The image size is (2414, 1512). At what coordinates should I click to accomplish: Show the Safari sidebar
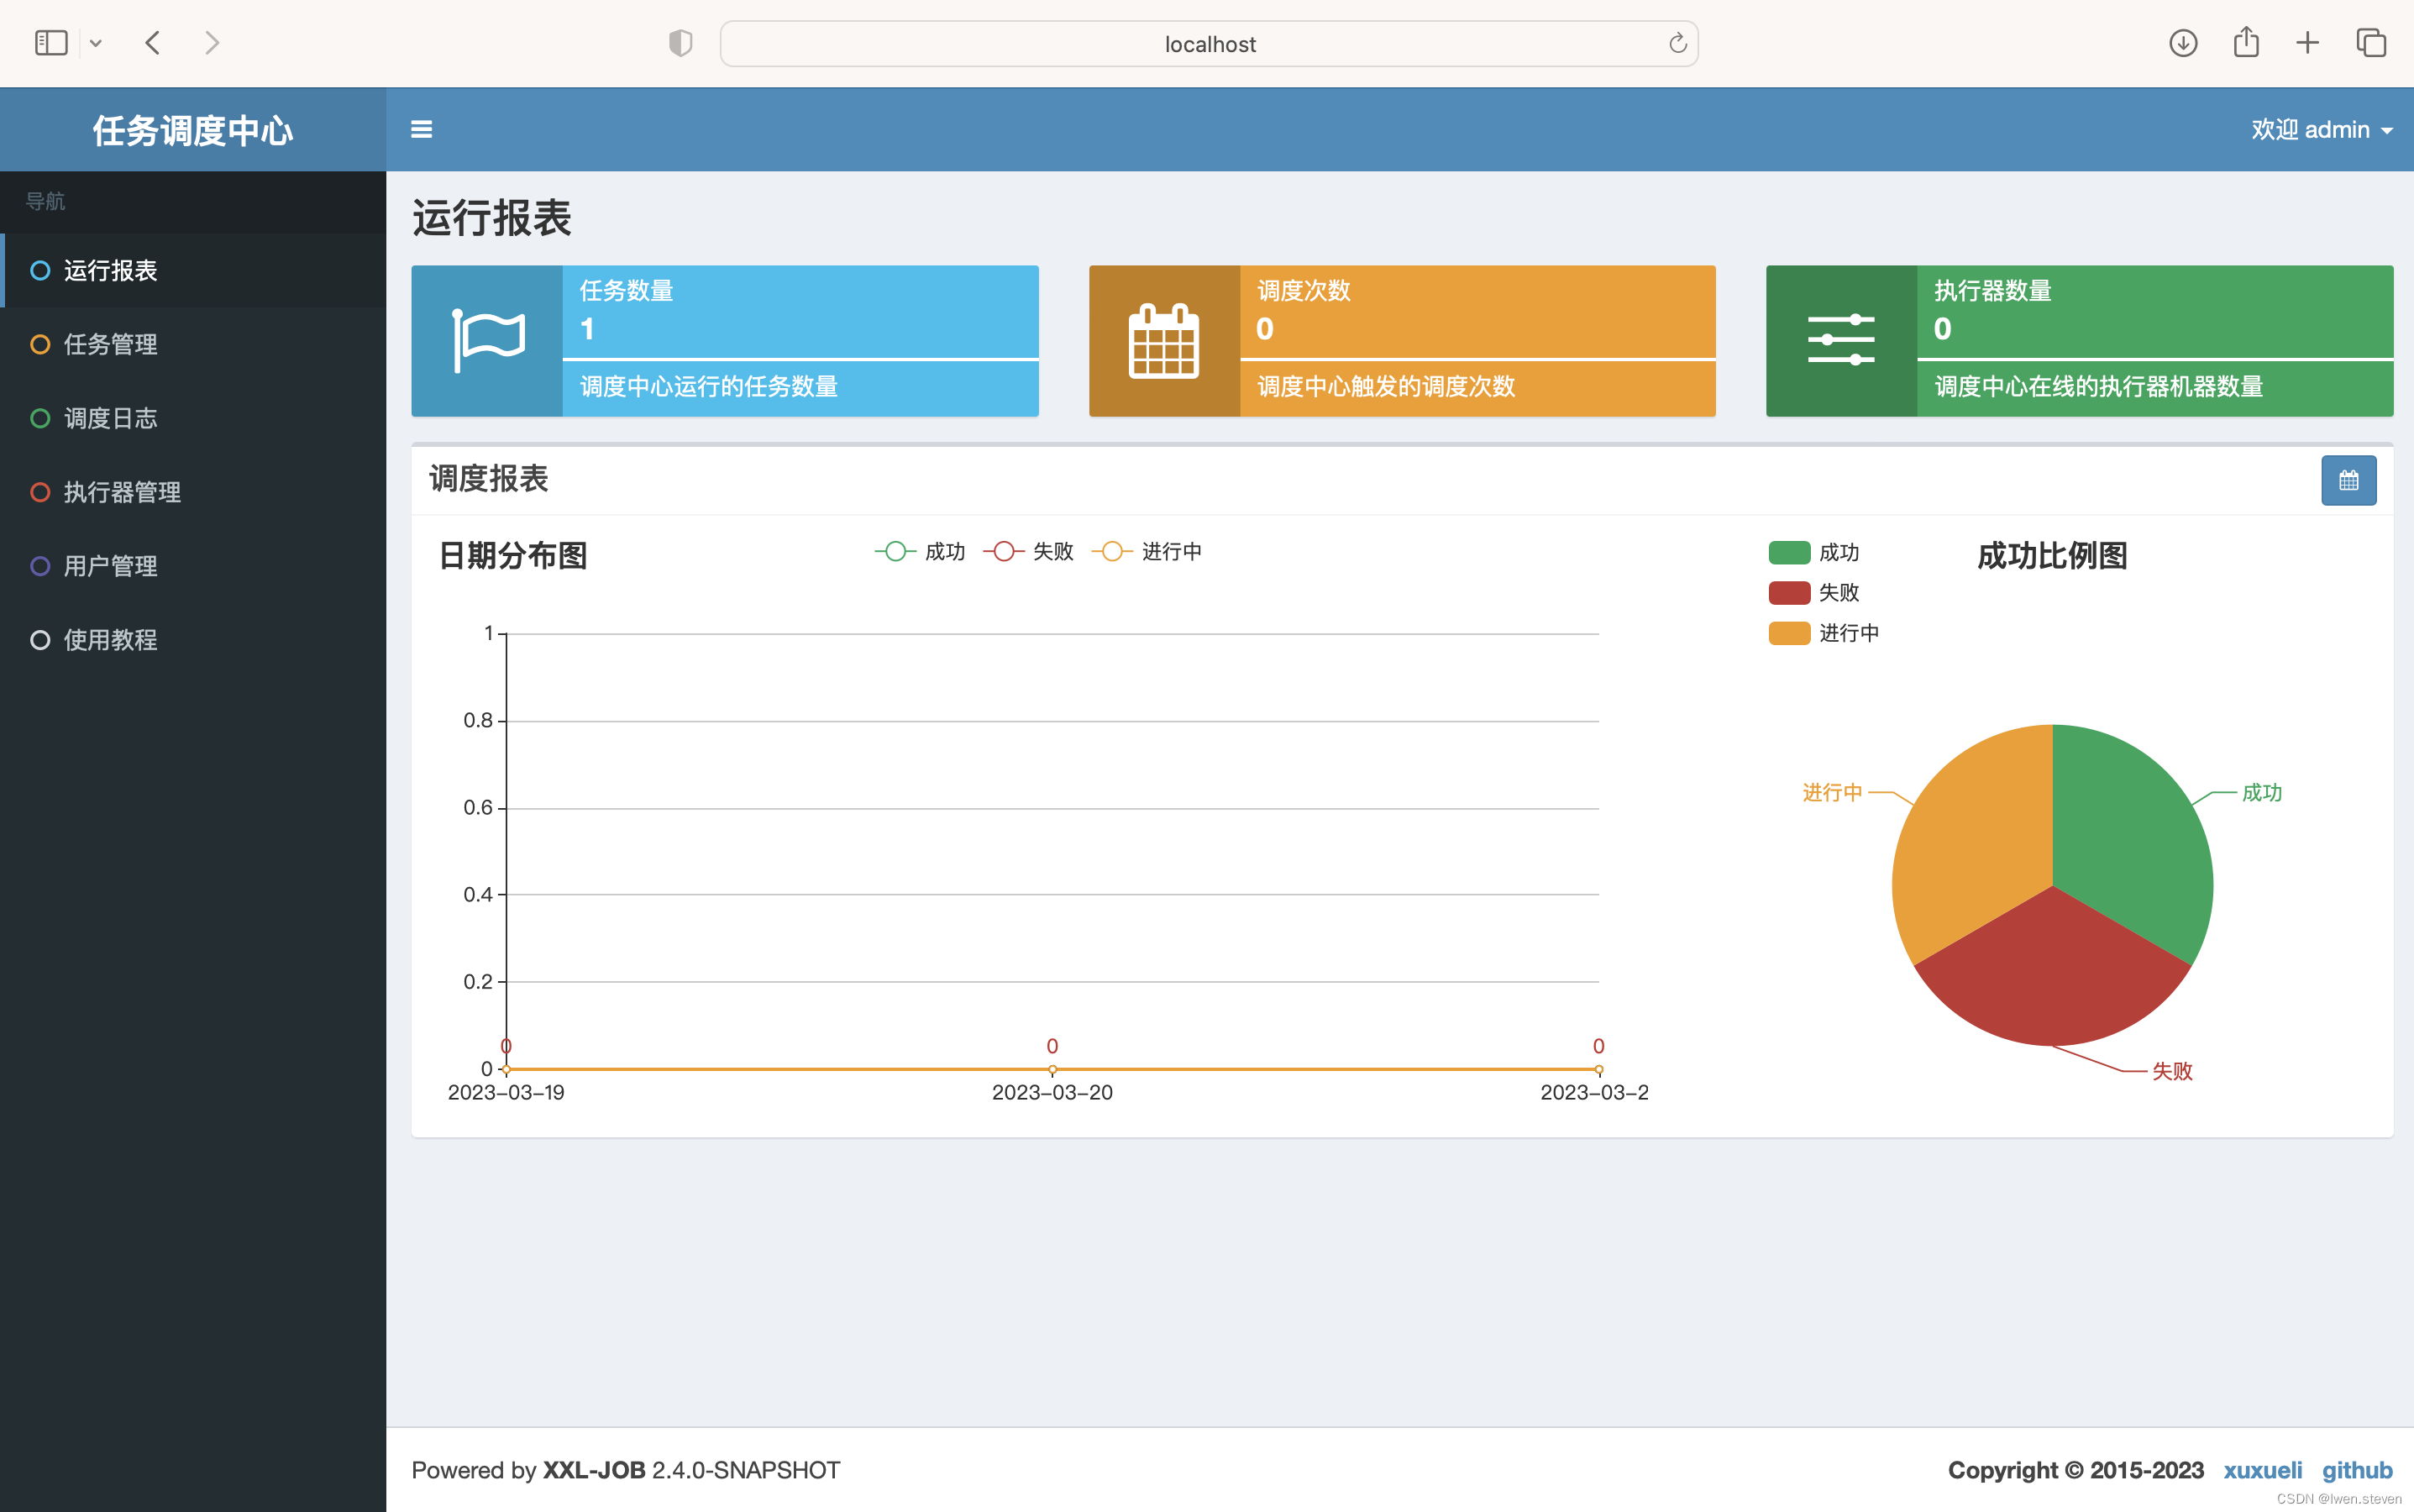point(51,43)
